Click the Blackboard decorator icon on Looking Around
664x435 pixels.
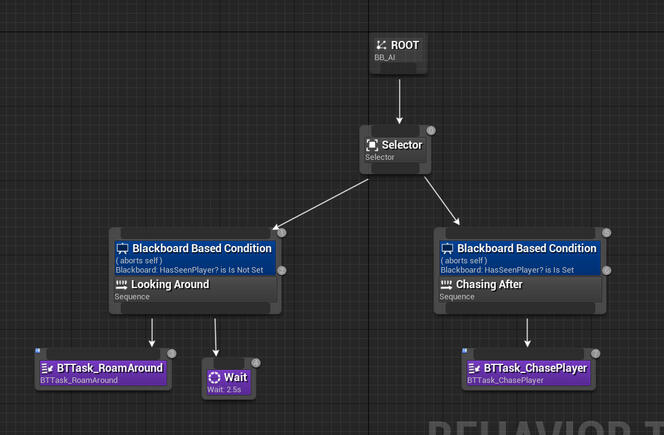123,248
